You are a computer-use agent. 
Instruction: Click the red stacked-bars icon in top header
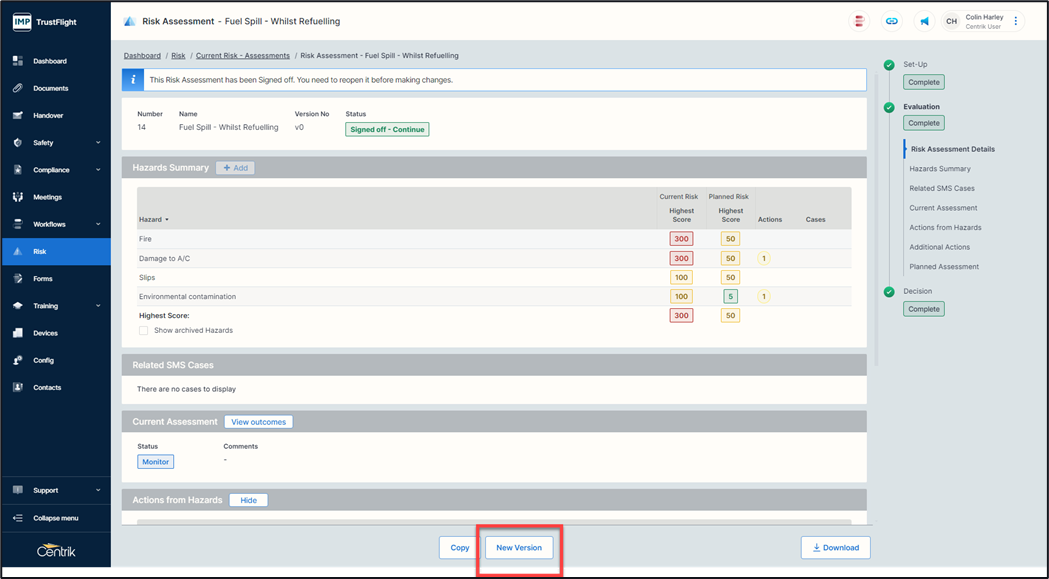pyautogui.click(x=858, y=21)
